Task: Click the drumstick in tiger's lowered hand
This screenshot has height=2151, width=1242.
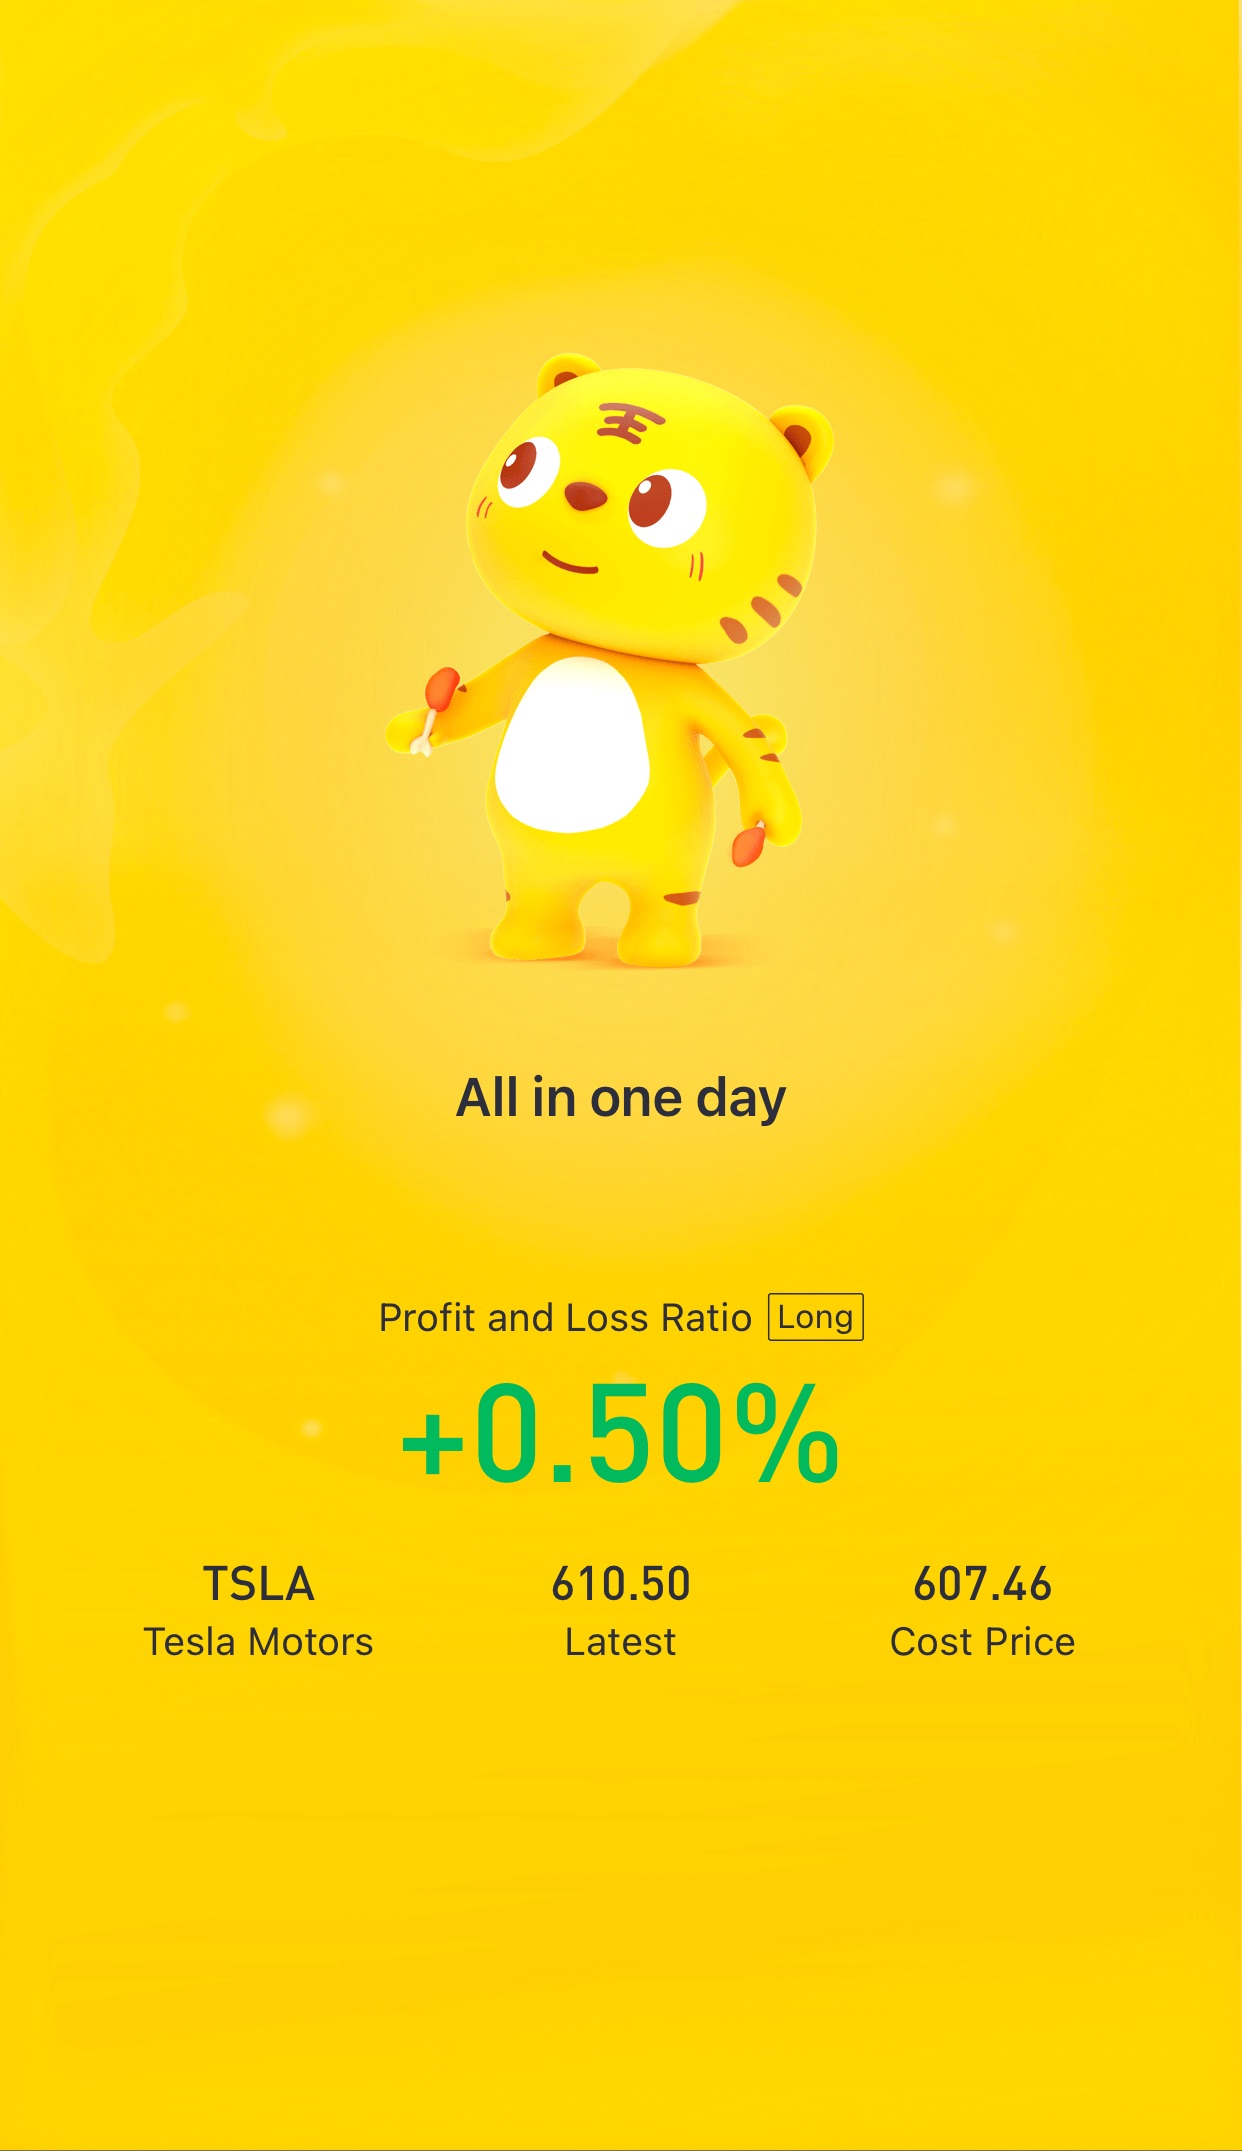Action: (x=749, y=844)
